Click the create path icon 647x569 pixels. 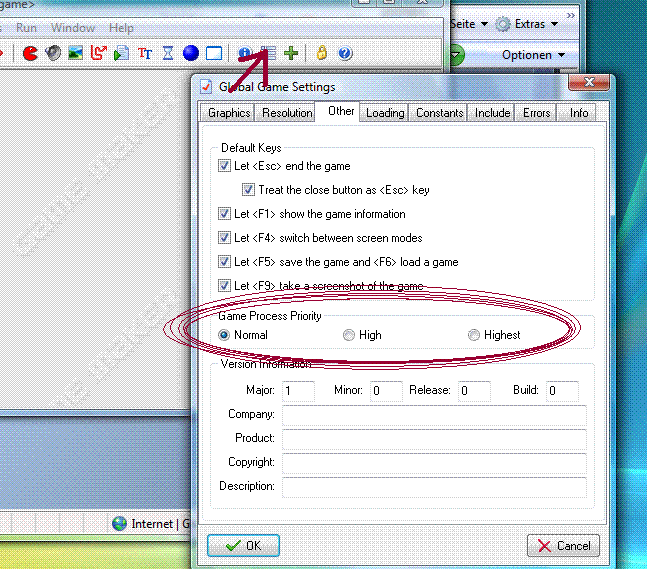tap(98, 53)
